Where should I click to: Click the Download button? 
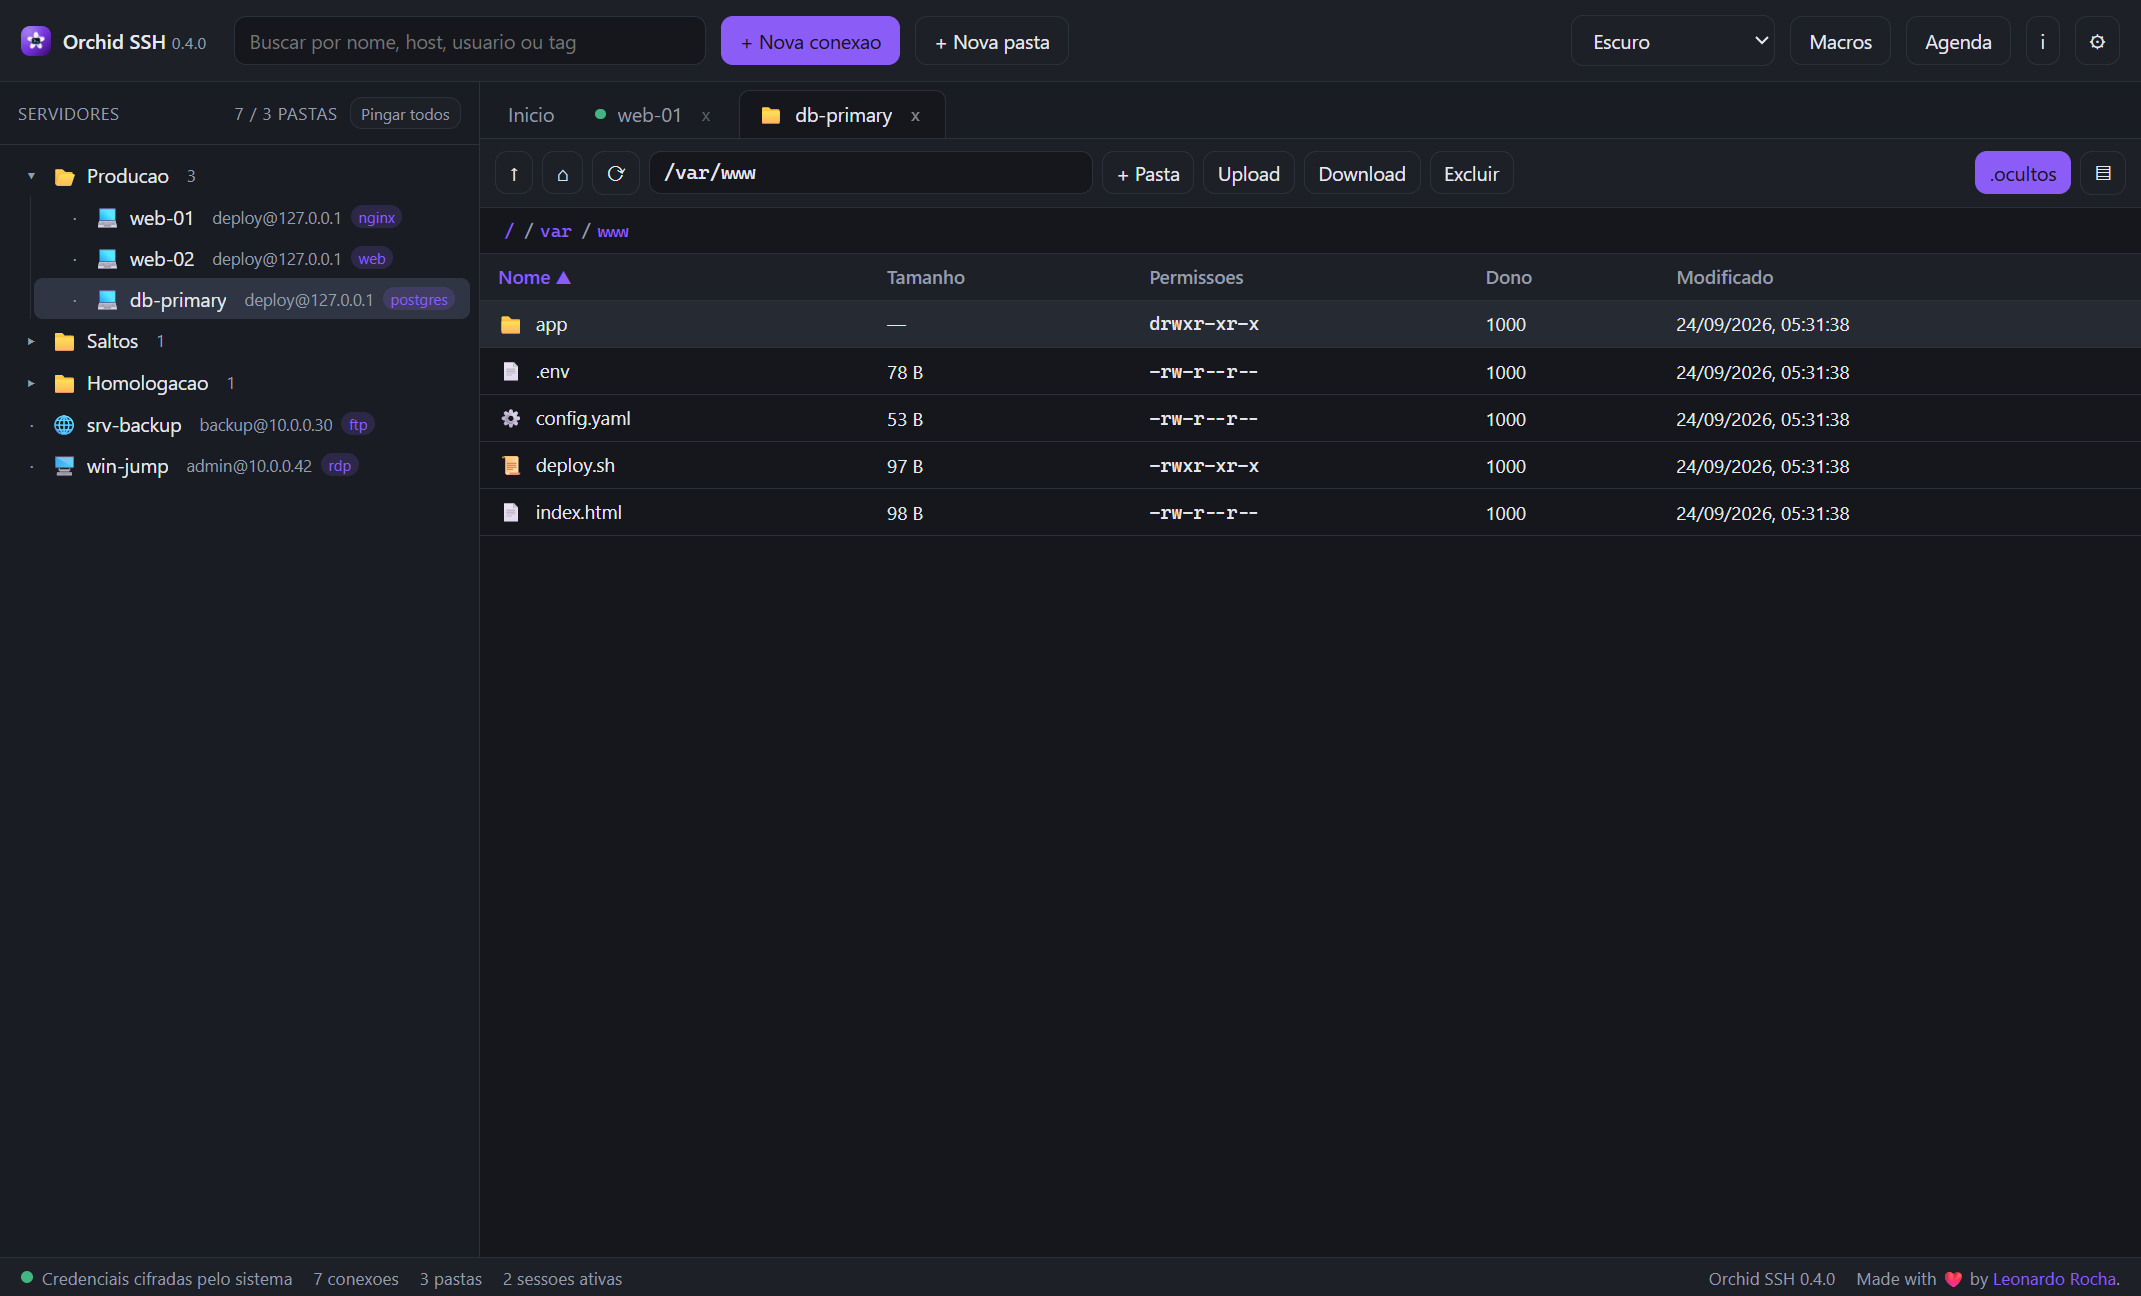1362,173
